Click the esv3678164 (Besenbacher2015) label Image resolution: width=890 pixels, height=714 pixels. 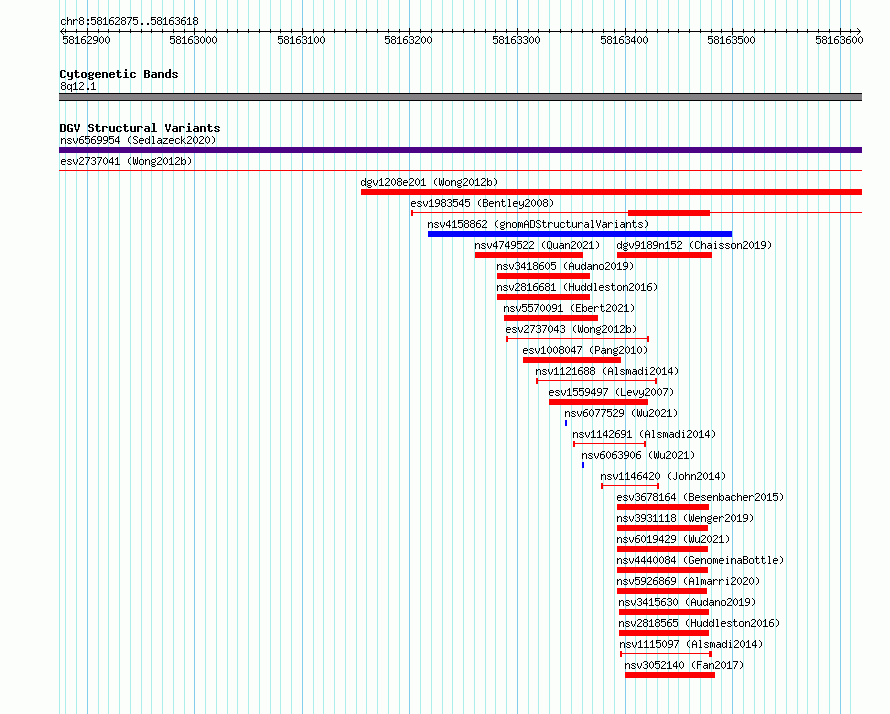coord(700,497)
